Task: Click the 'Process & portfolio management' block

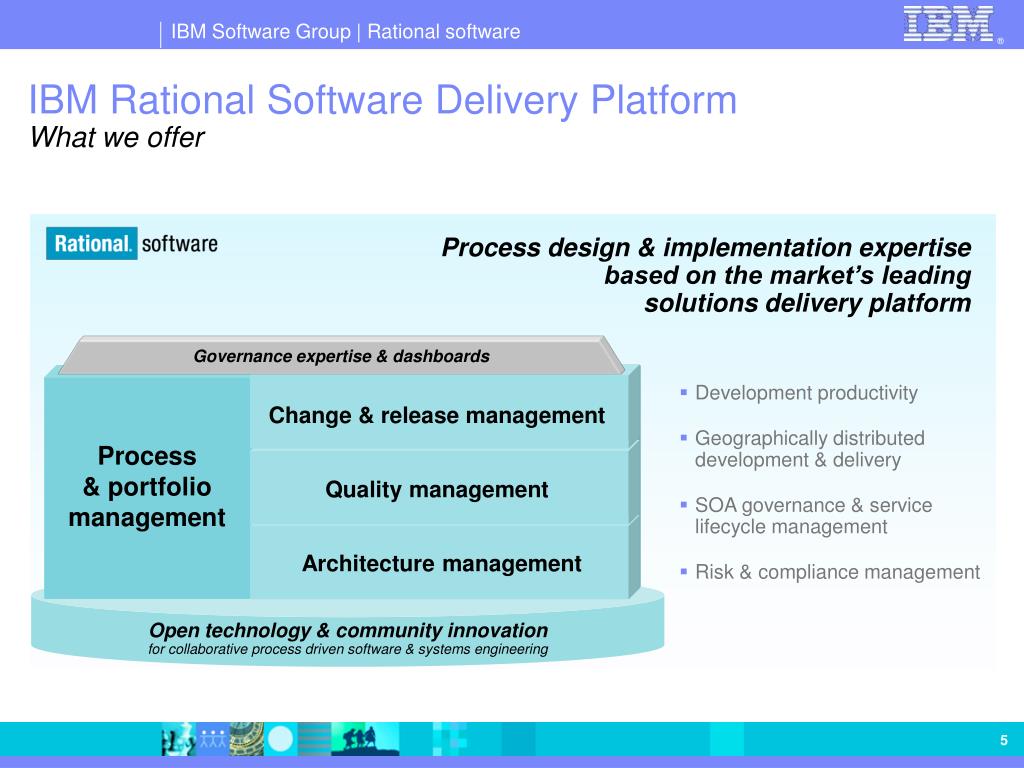Action: [147, 487]
